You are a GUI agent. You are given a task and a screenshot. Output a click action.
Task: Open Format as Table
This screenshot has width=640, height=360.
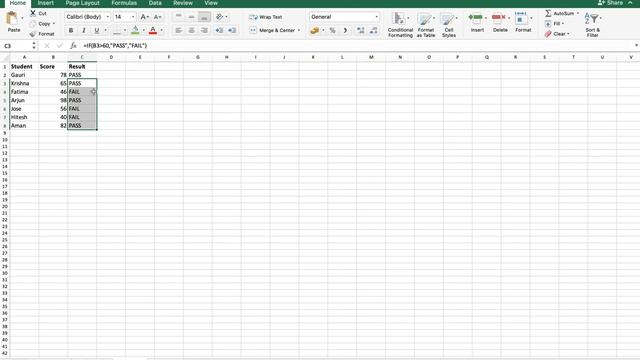(x=426, y=24)
